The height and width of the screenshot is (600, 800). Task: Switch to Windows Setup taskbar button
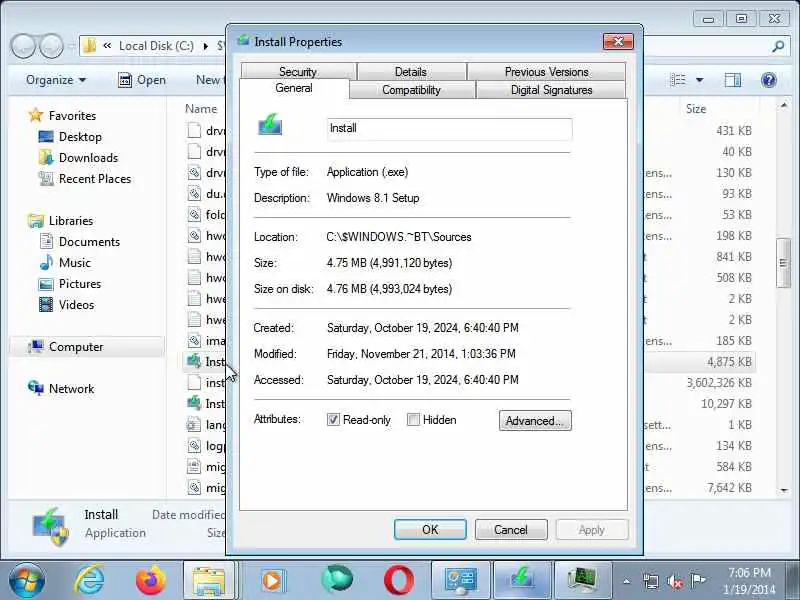[x=522, y=581]
